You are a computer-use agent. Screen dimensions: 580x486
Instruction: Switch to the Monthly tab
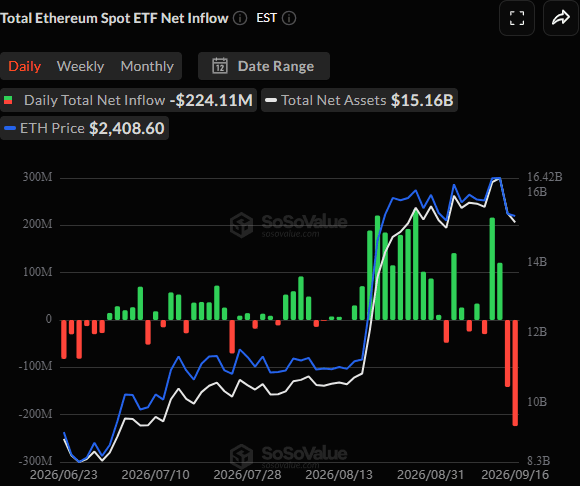pyautogui.click(x=147, y=66)
